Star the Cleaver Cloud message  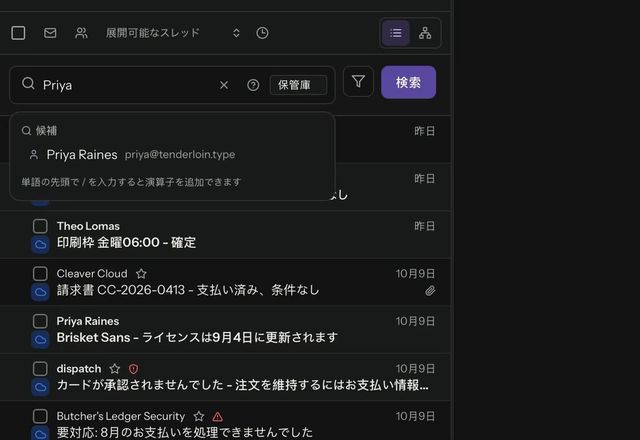point(141,273)
